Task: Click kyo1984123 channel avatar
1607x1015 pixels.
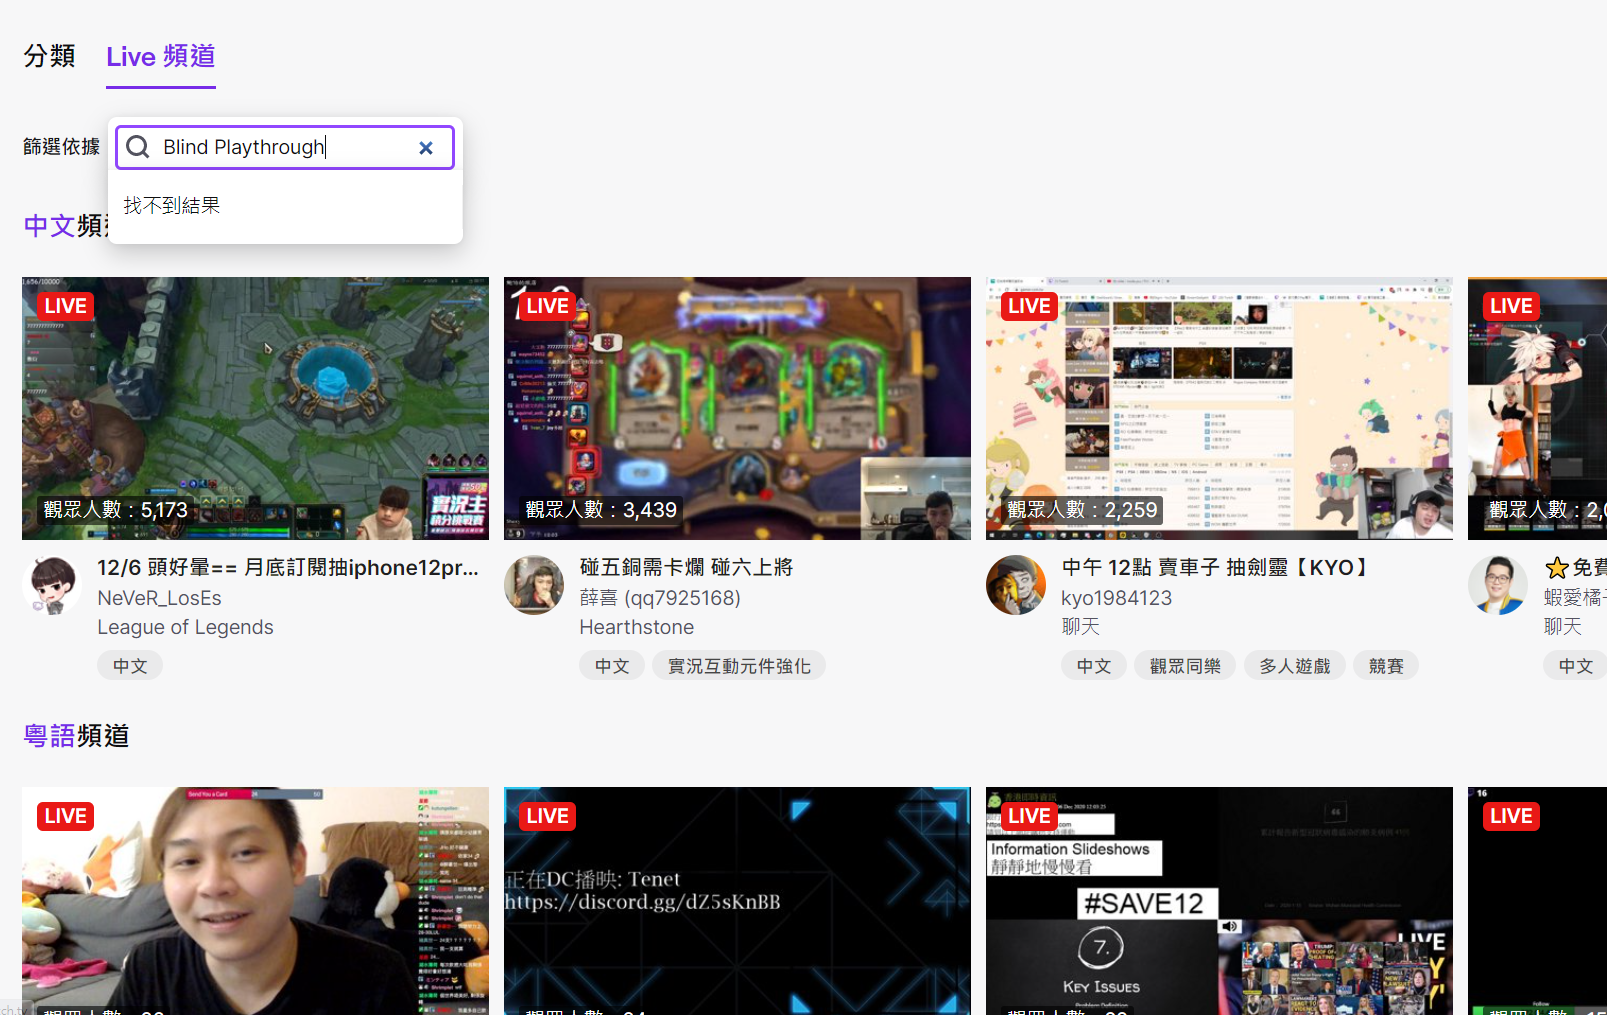Action: pos(1016,585)
